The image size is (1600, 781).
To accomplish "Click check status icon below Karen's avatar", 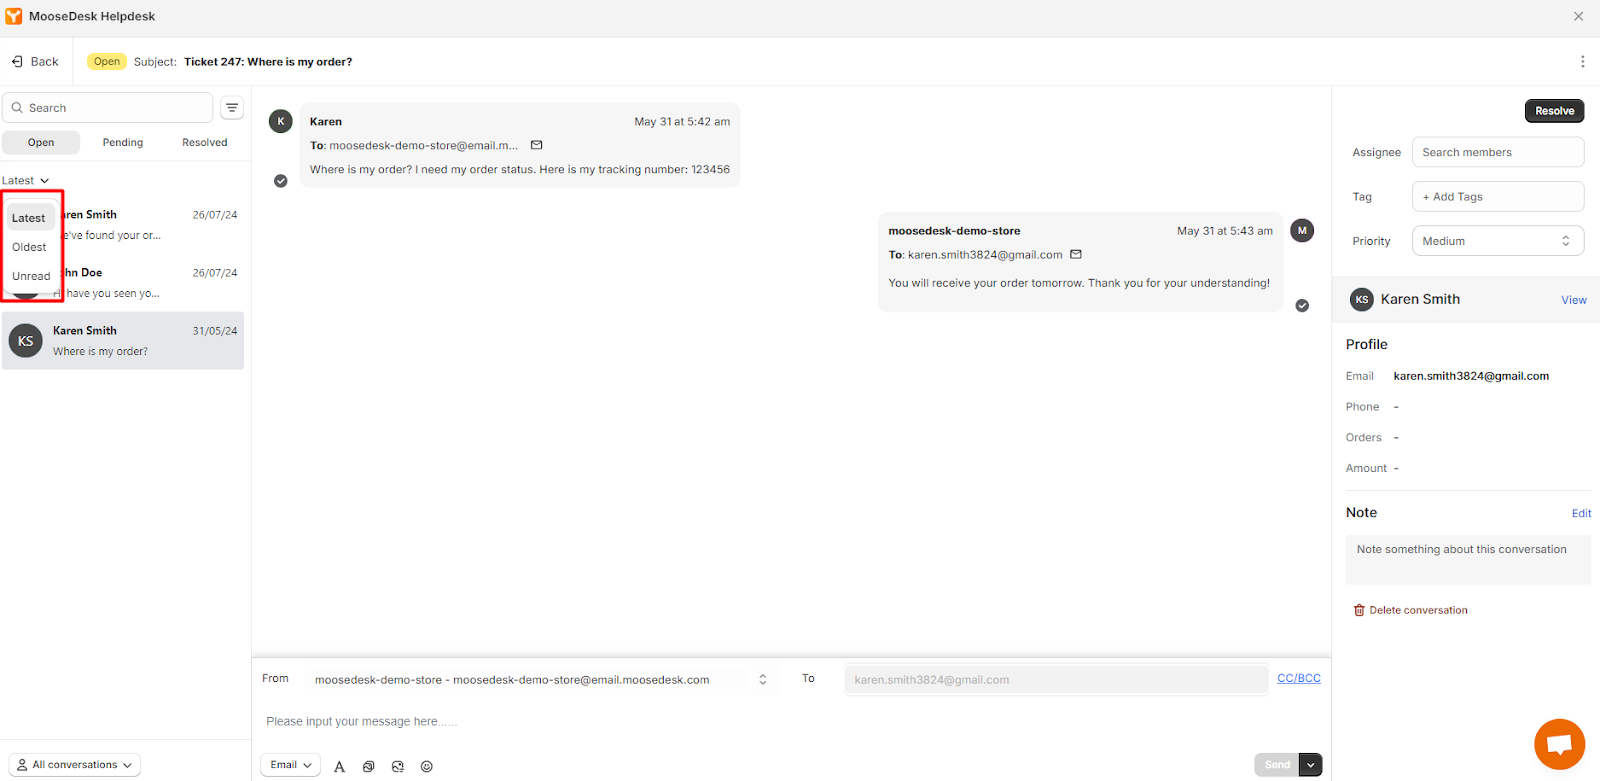I will [281, 181].
